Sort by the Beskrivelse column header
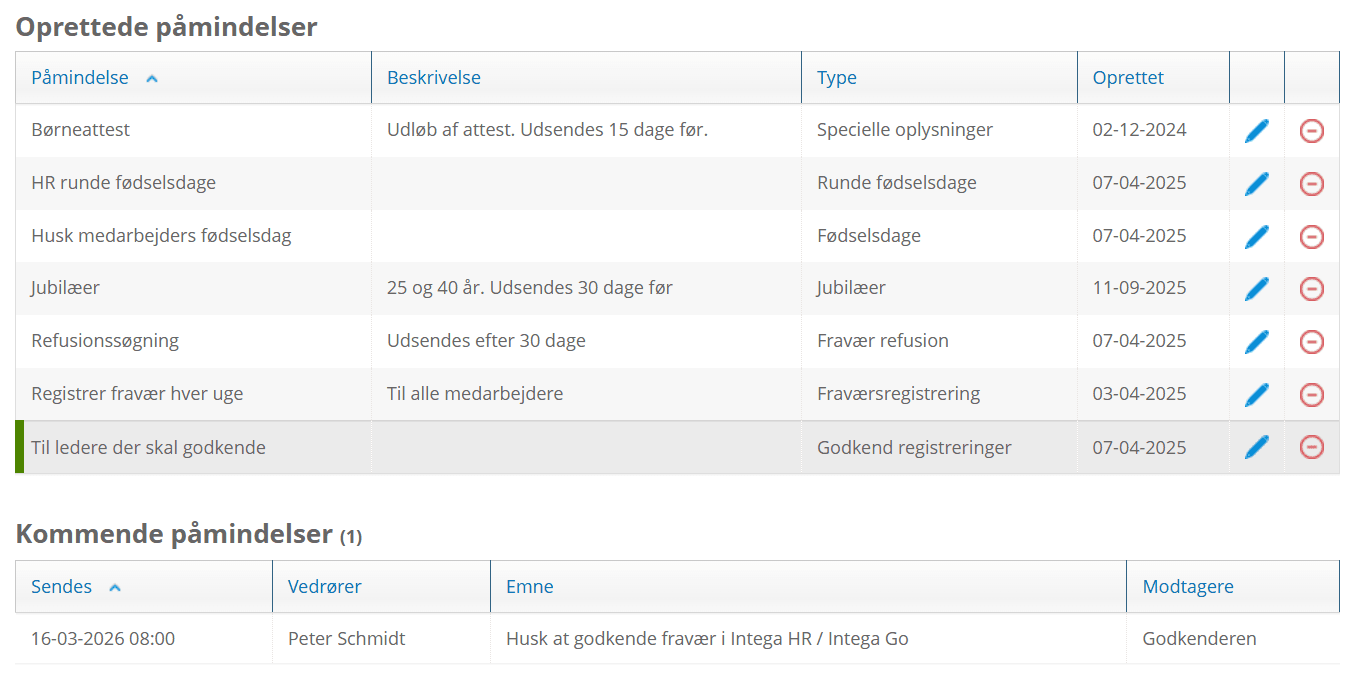Screen dimensions: 1353x679 pyautogui.click(x=434, y=78)
